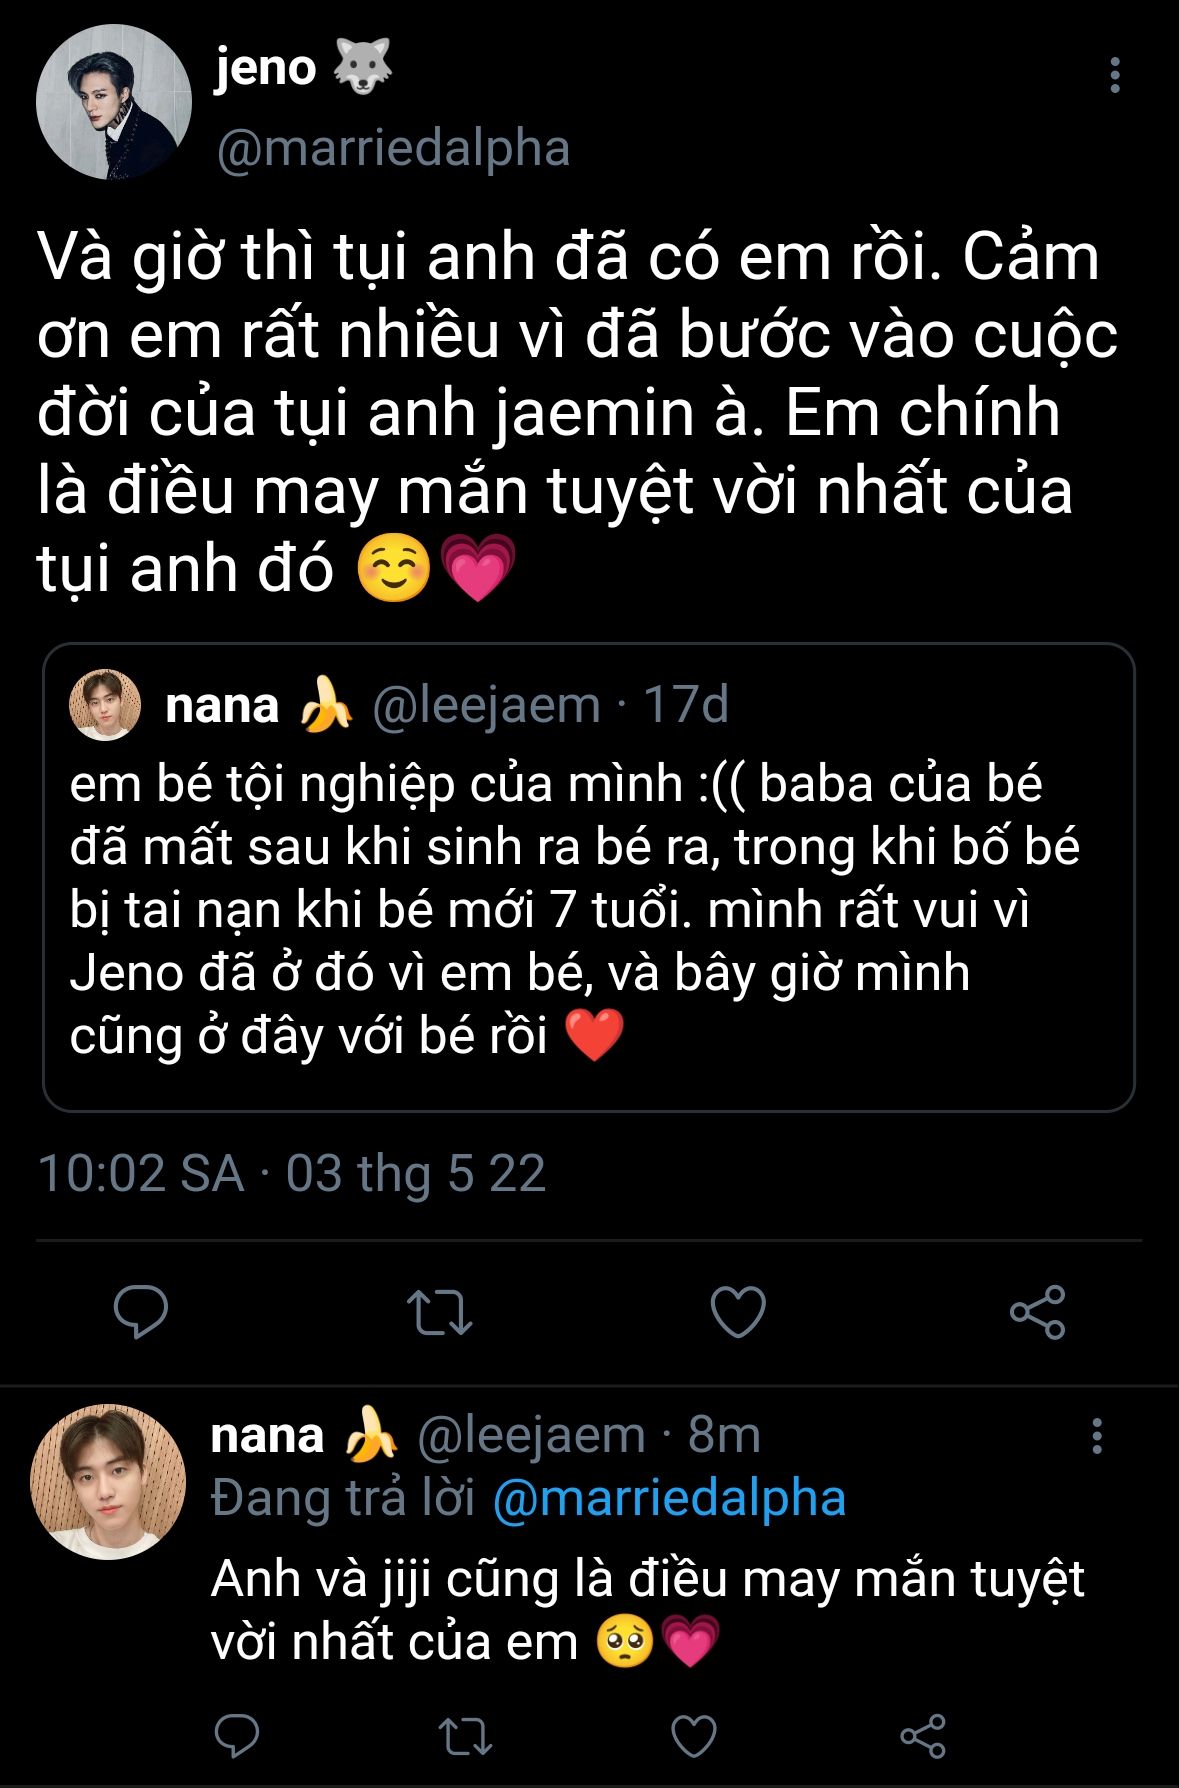Open the @leejaem handle in reply
1179x1788 pixels.
[x=531, y=1435]
